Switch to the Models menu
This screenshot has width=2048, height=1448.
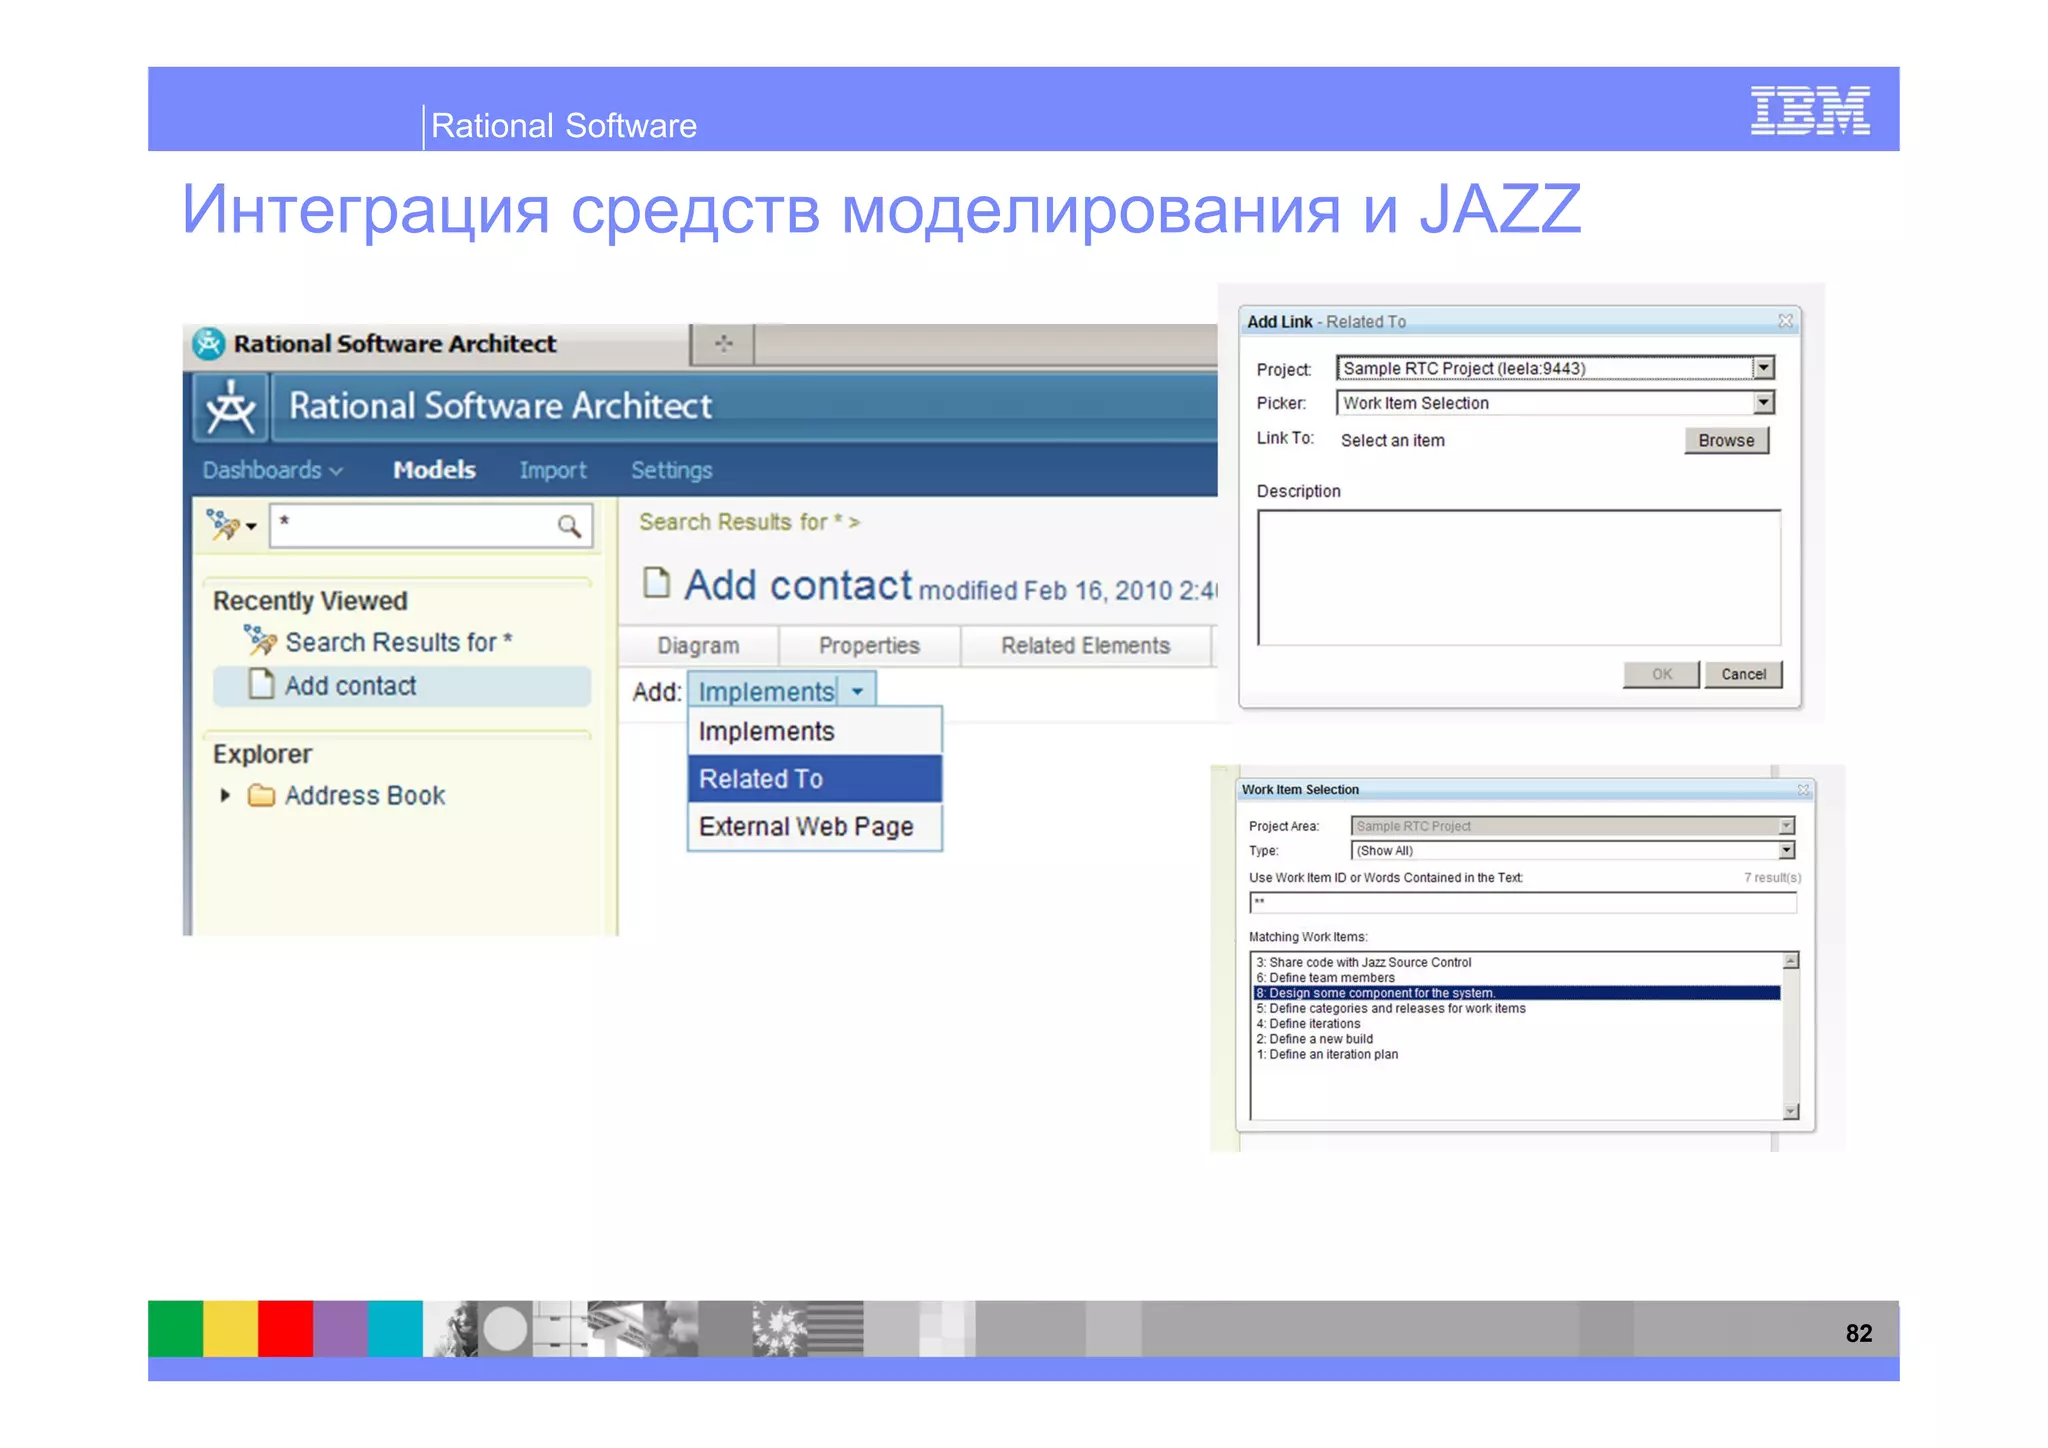tap(434, 470)
